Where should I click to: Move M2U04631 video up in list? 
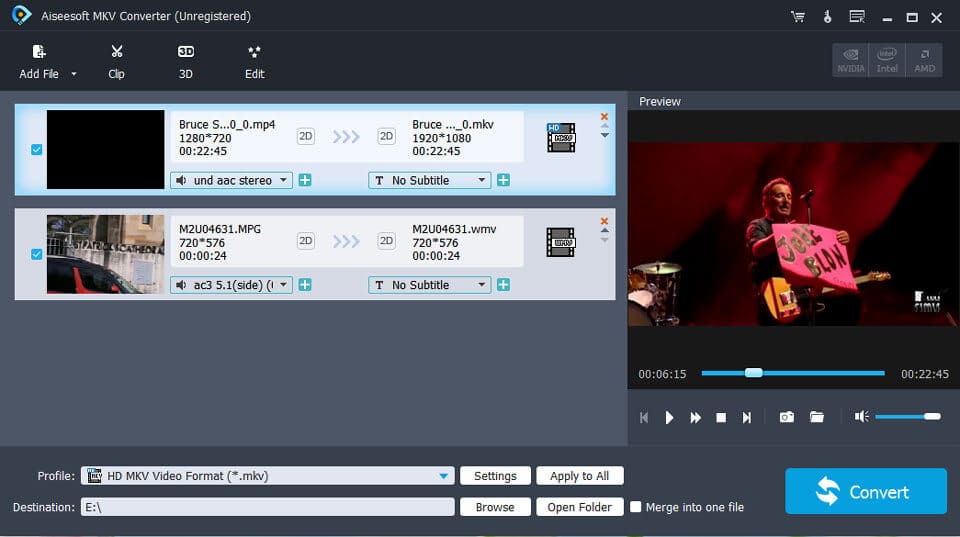click(604, 231)
